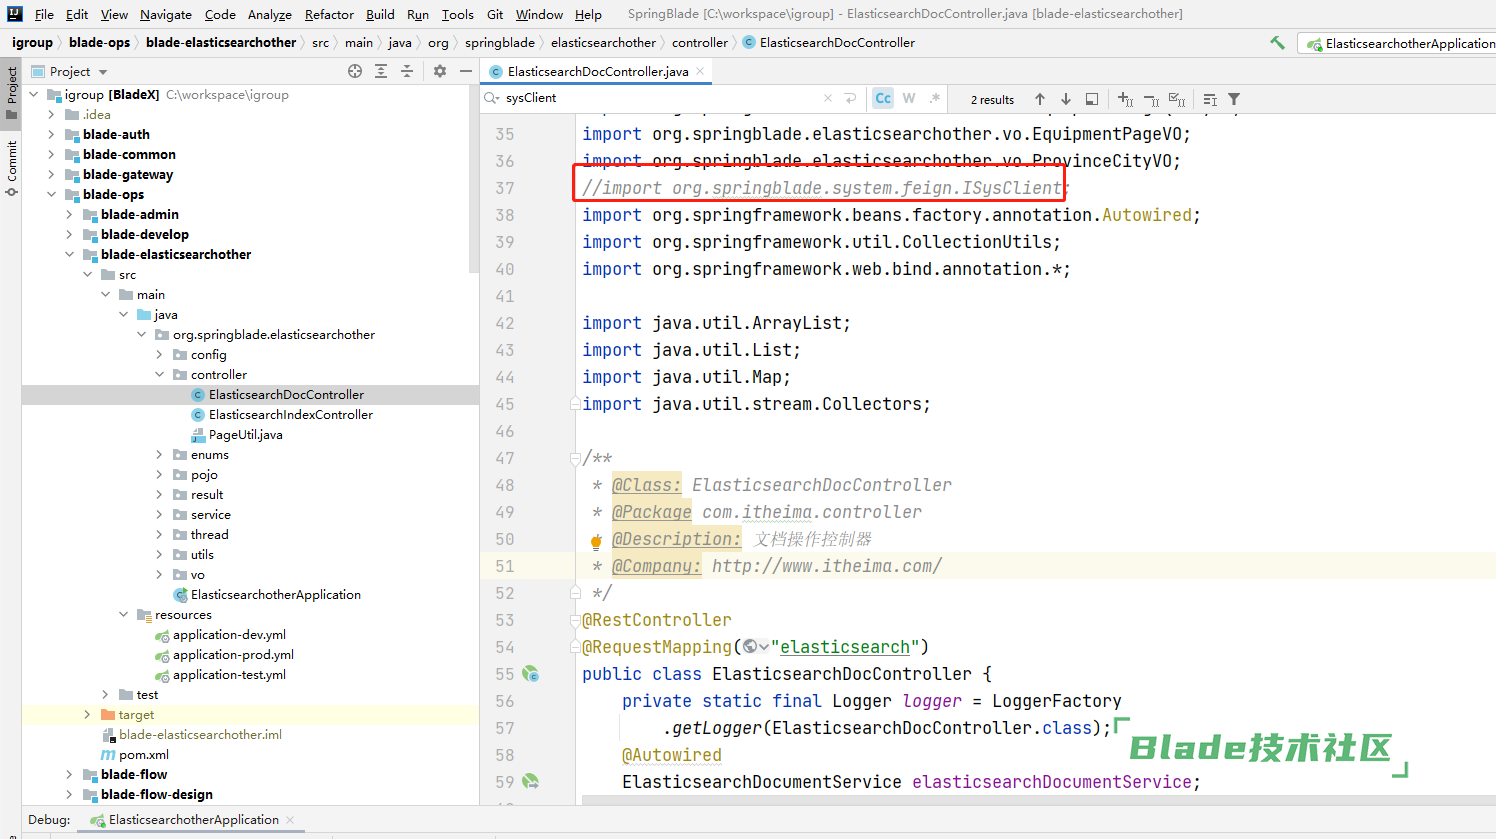Add selection for next occurrence icon
This screenshot has width=1496, height=839.
pyautogui.click(x=1126, y=99)
